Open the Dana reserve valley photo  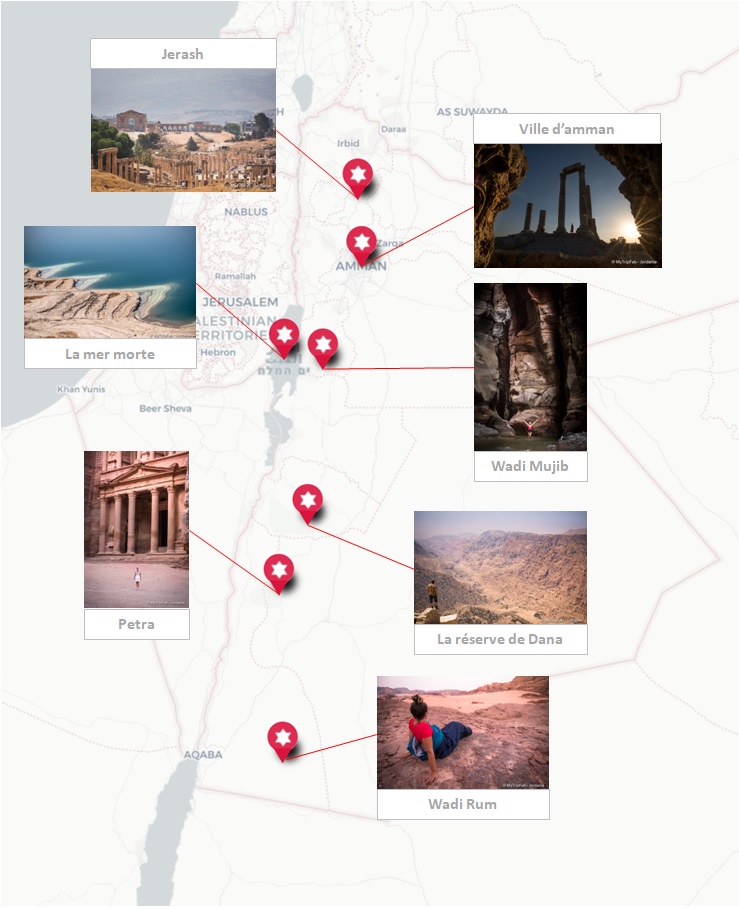(x=500, y=568)
